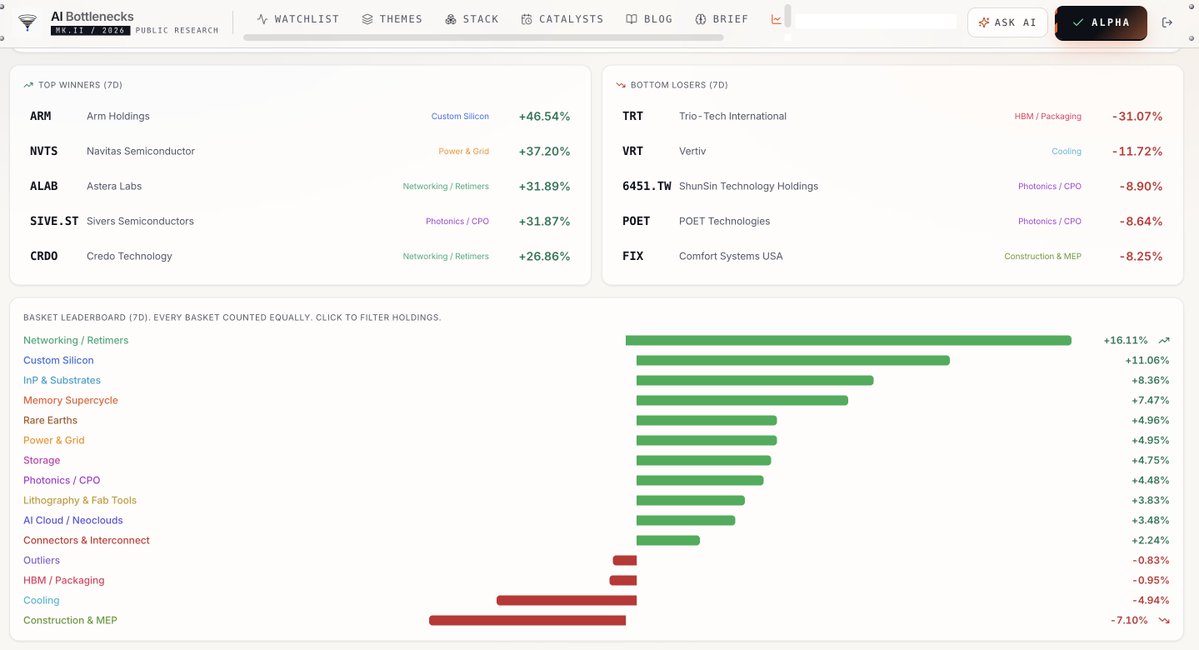Click the Cooling tag on Vertiv row
This screenshot has width=1199, height=650.
[x=1066, y=151]
